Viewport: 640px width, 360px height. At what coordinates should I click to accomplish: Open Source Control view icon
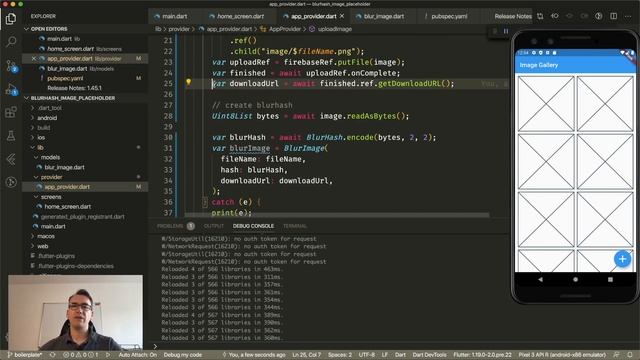pos(11,66)
